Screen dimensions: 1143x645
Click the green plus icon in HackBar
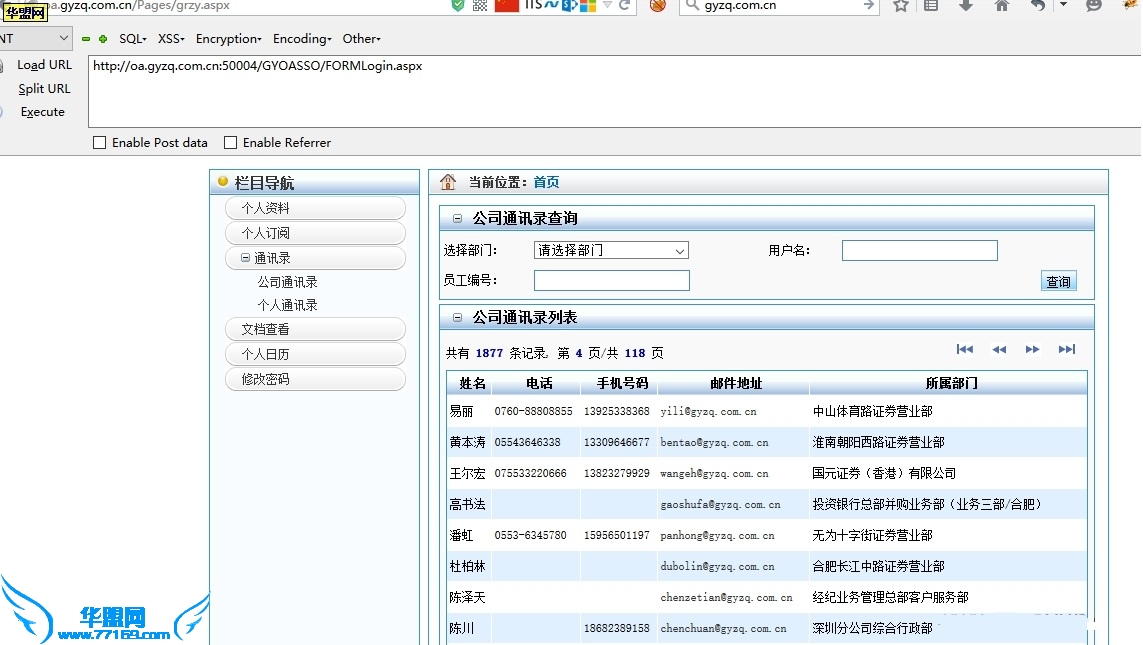tap(102, 39)
